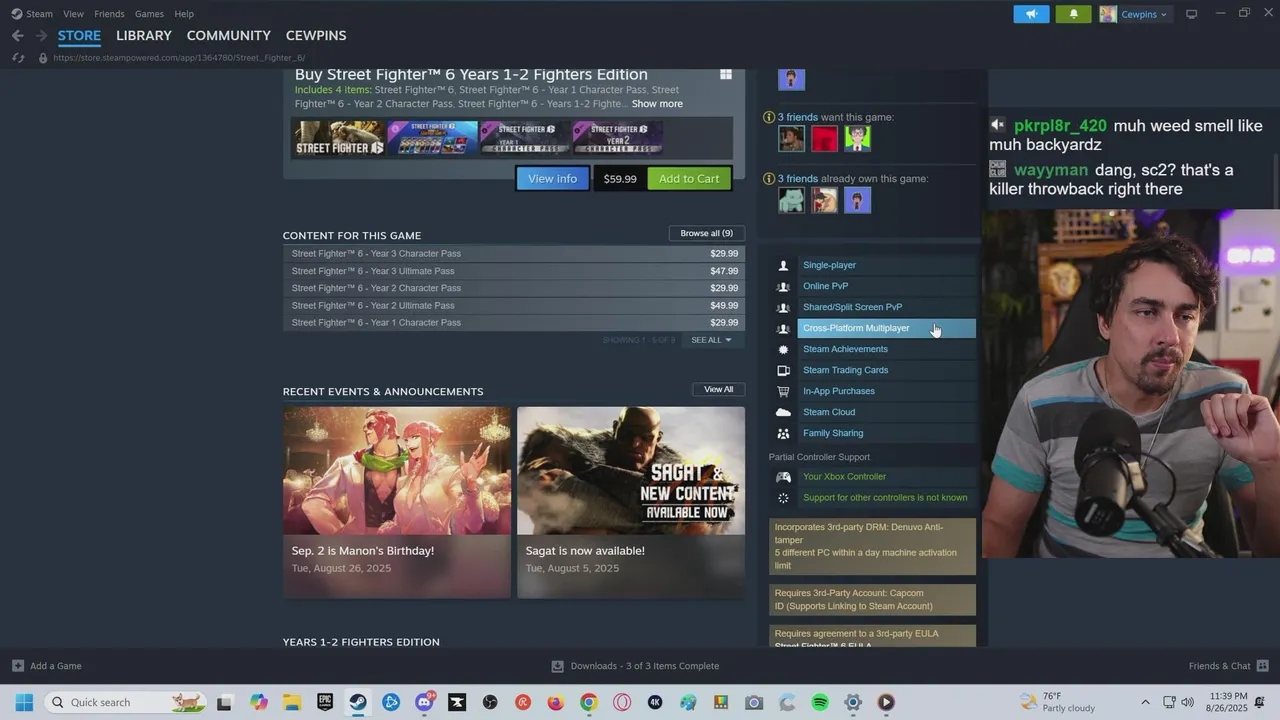
Task: Open Year 3 Ultimate Pass DLC row
Action: [514, 271]
